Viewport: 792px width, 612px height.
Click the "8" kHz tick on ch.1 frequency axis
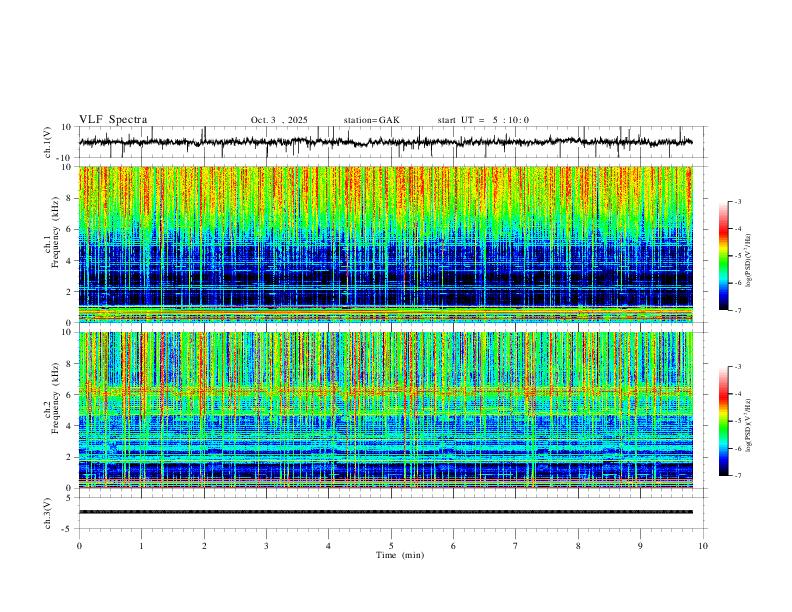(x=70, y=198)
